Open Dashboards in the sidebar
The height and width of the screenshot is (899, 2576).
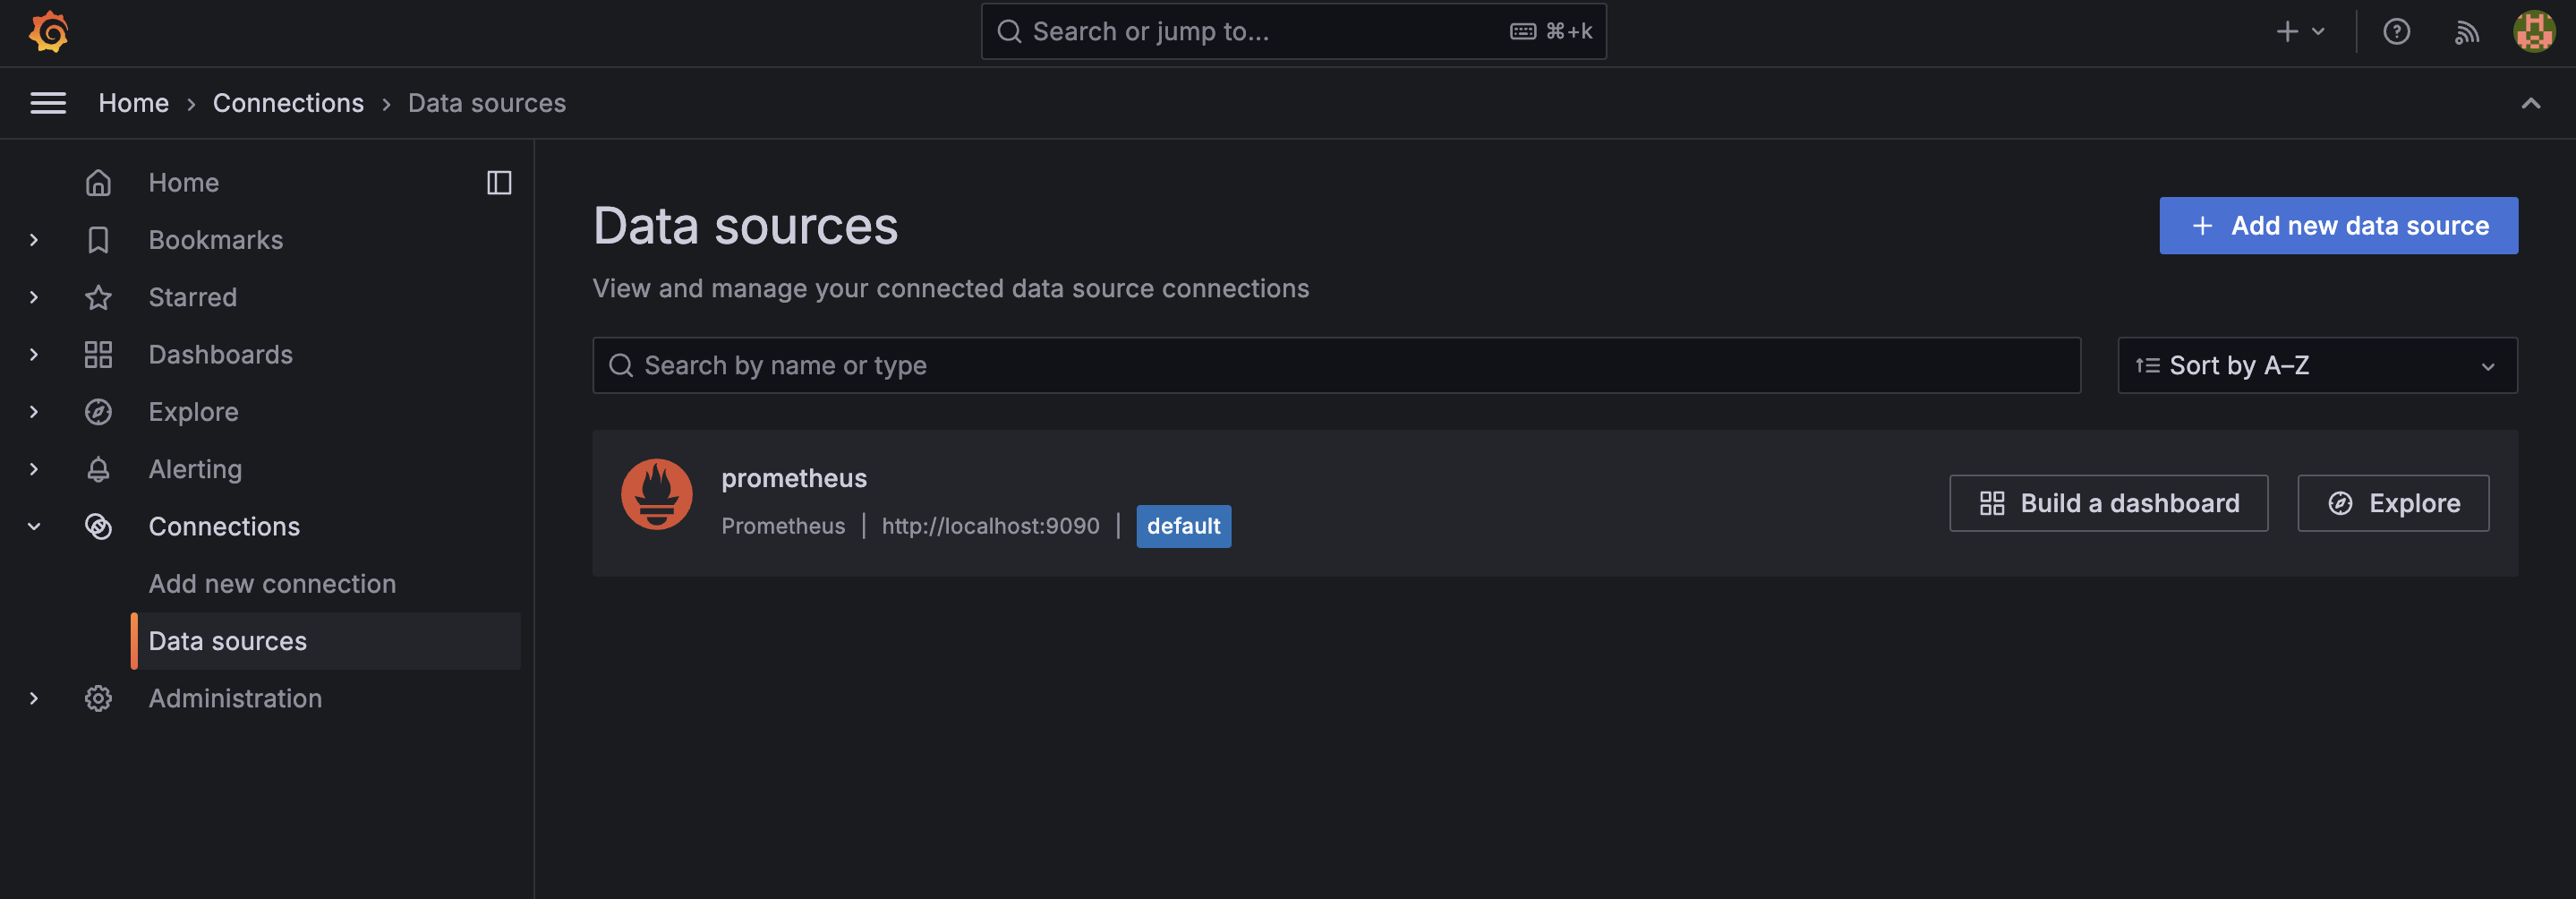221,354
